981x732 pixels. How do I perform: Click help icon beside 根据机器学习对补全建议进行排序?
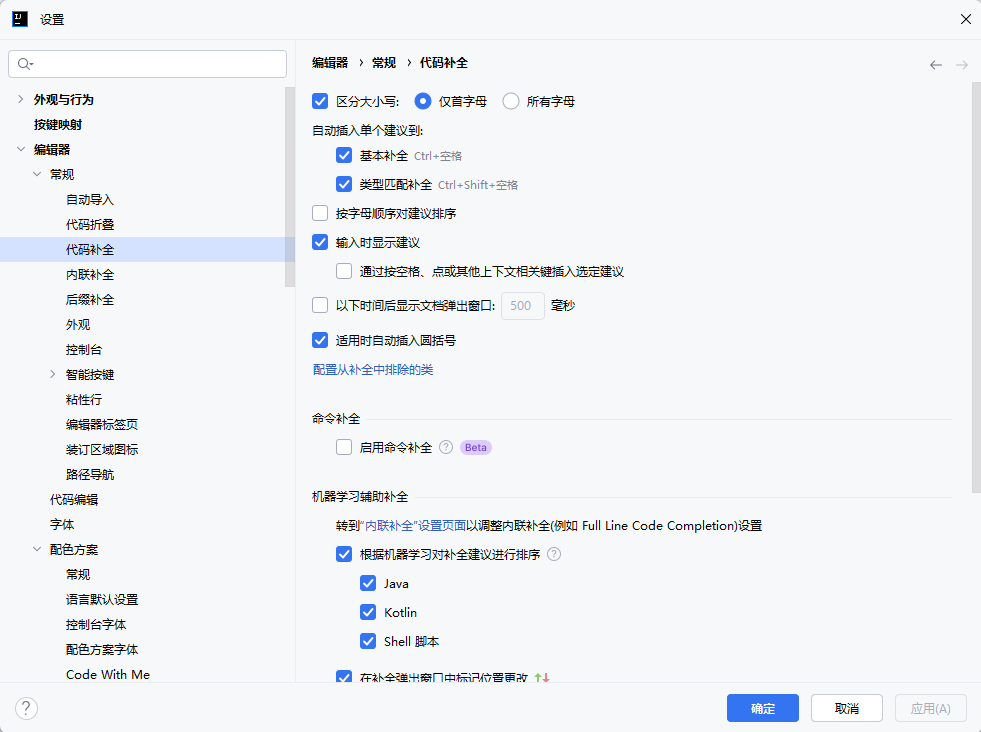(554, 555)
